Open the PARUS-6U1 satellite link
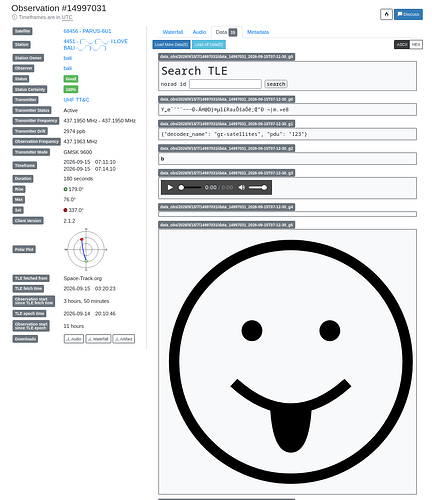 [87, 31]
